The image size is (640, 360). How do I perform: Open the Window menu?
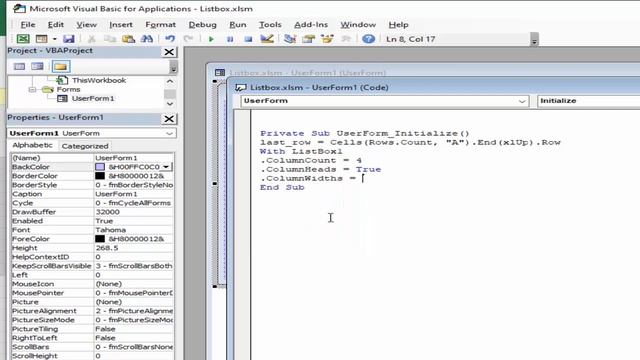358,24
